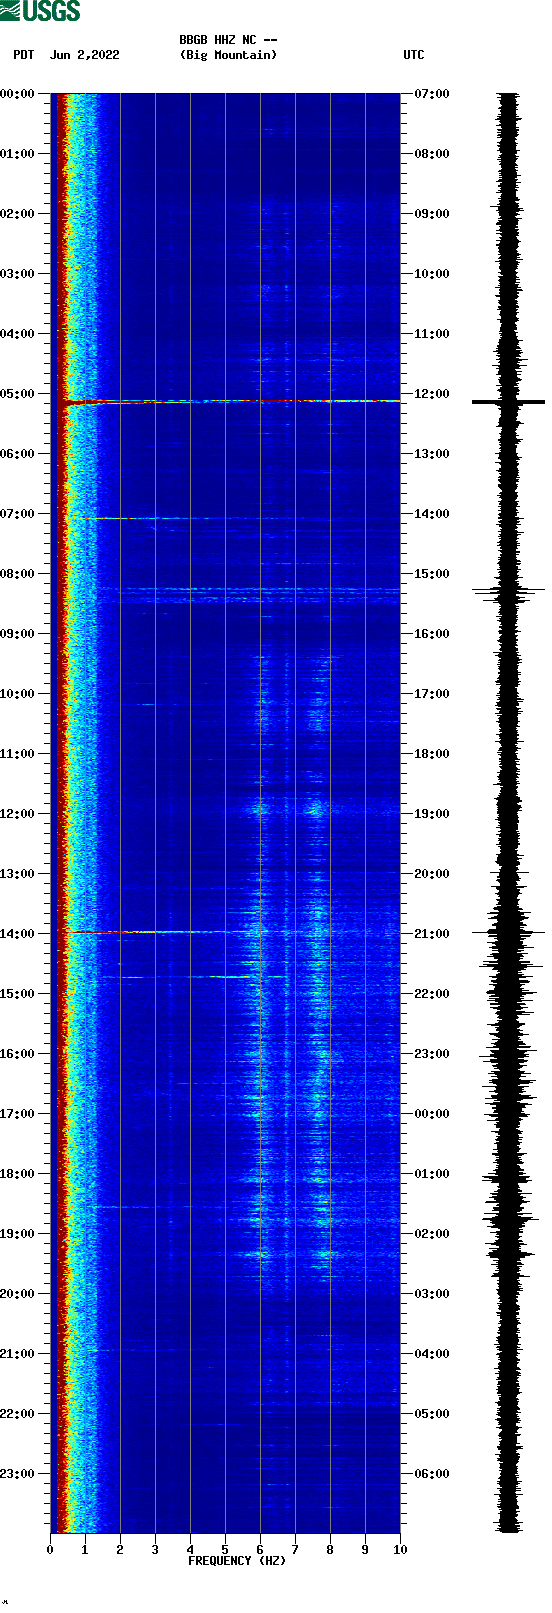The height and width of the screenshot is (1613, 552).
Task: Click the 09:00 PDT axis label
Action: [x=18, y=634]
